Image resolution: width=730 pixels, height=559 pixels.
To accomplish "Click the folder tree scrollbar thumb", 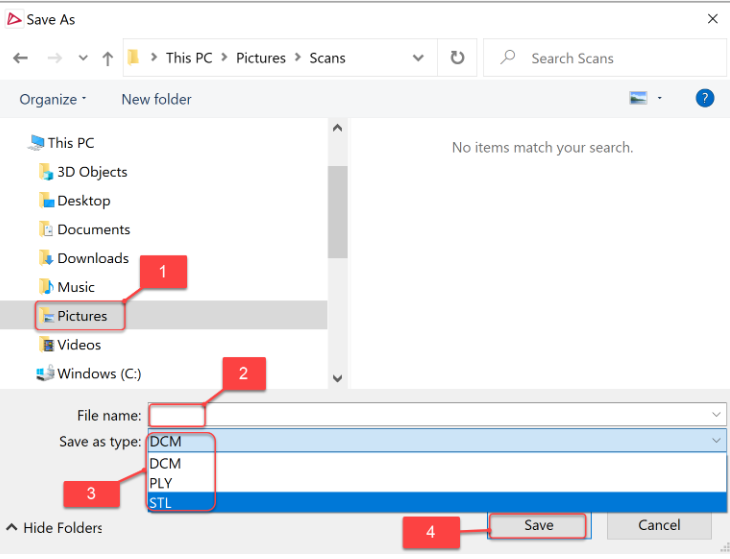I will tap(338, 212).
